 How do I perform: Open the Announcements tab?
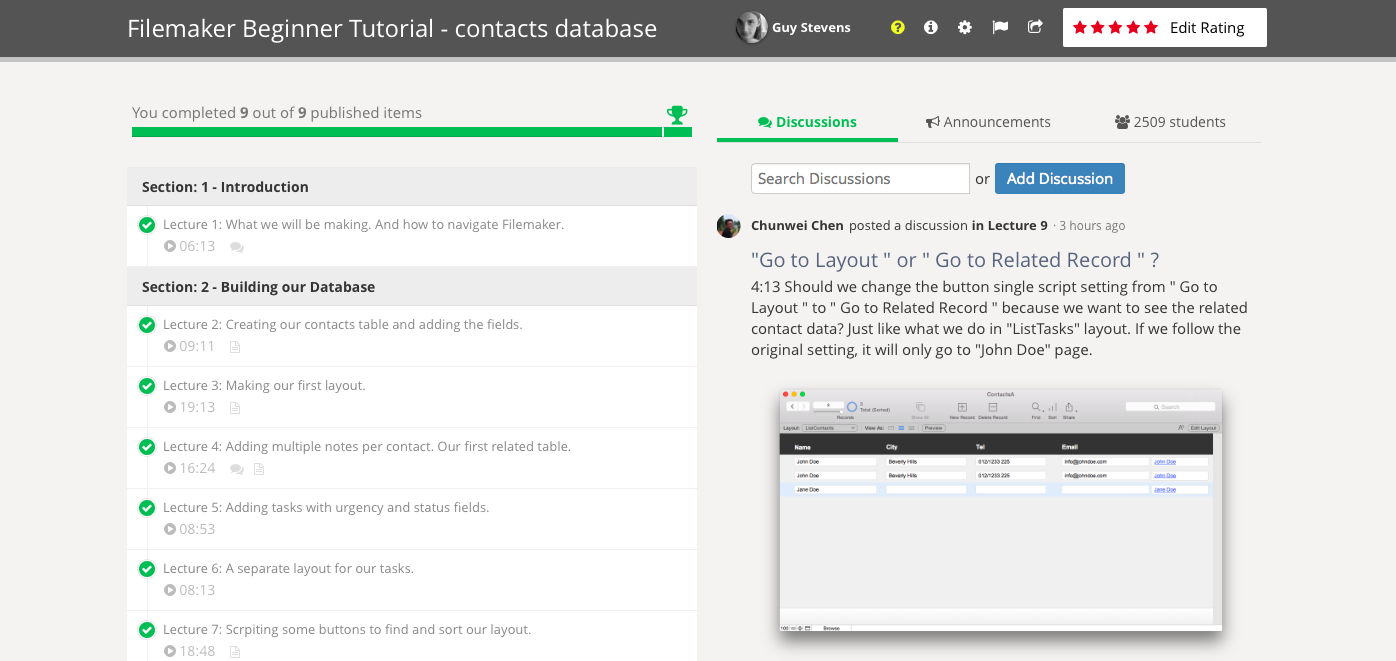(988, 122)
